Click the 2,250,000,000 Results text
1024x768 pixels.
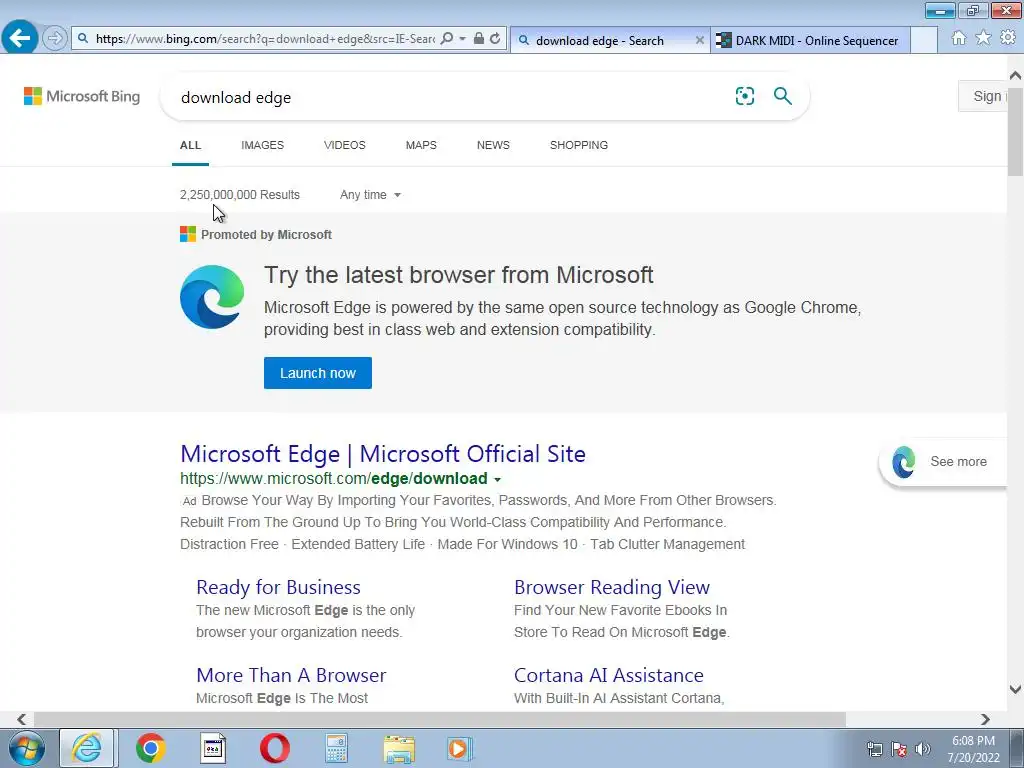[x=240, y=195]
